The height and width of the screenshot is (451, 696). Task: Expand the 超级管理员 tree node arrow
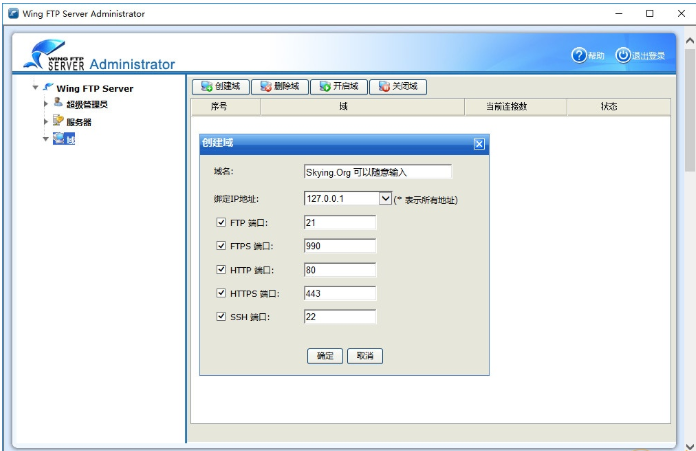(x=45, y=104)
